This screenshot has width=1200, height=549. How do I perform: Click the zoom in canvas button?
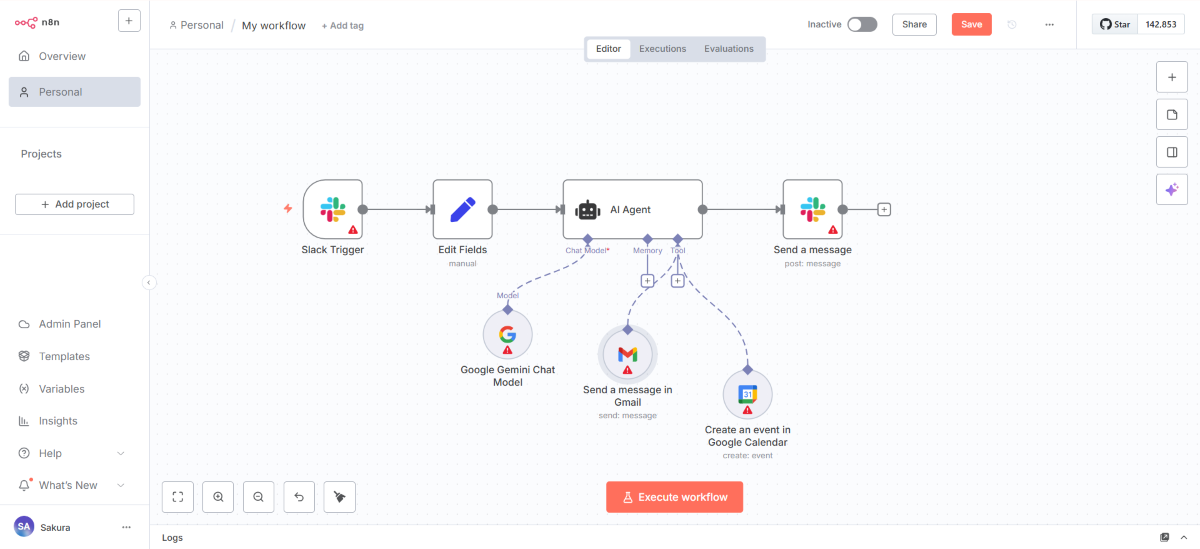pos(218,496)
